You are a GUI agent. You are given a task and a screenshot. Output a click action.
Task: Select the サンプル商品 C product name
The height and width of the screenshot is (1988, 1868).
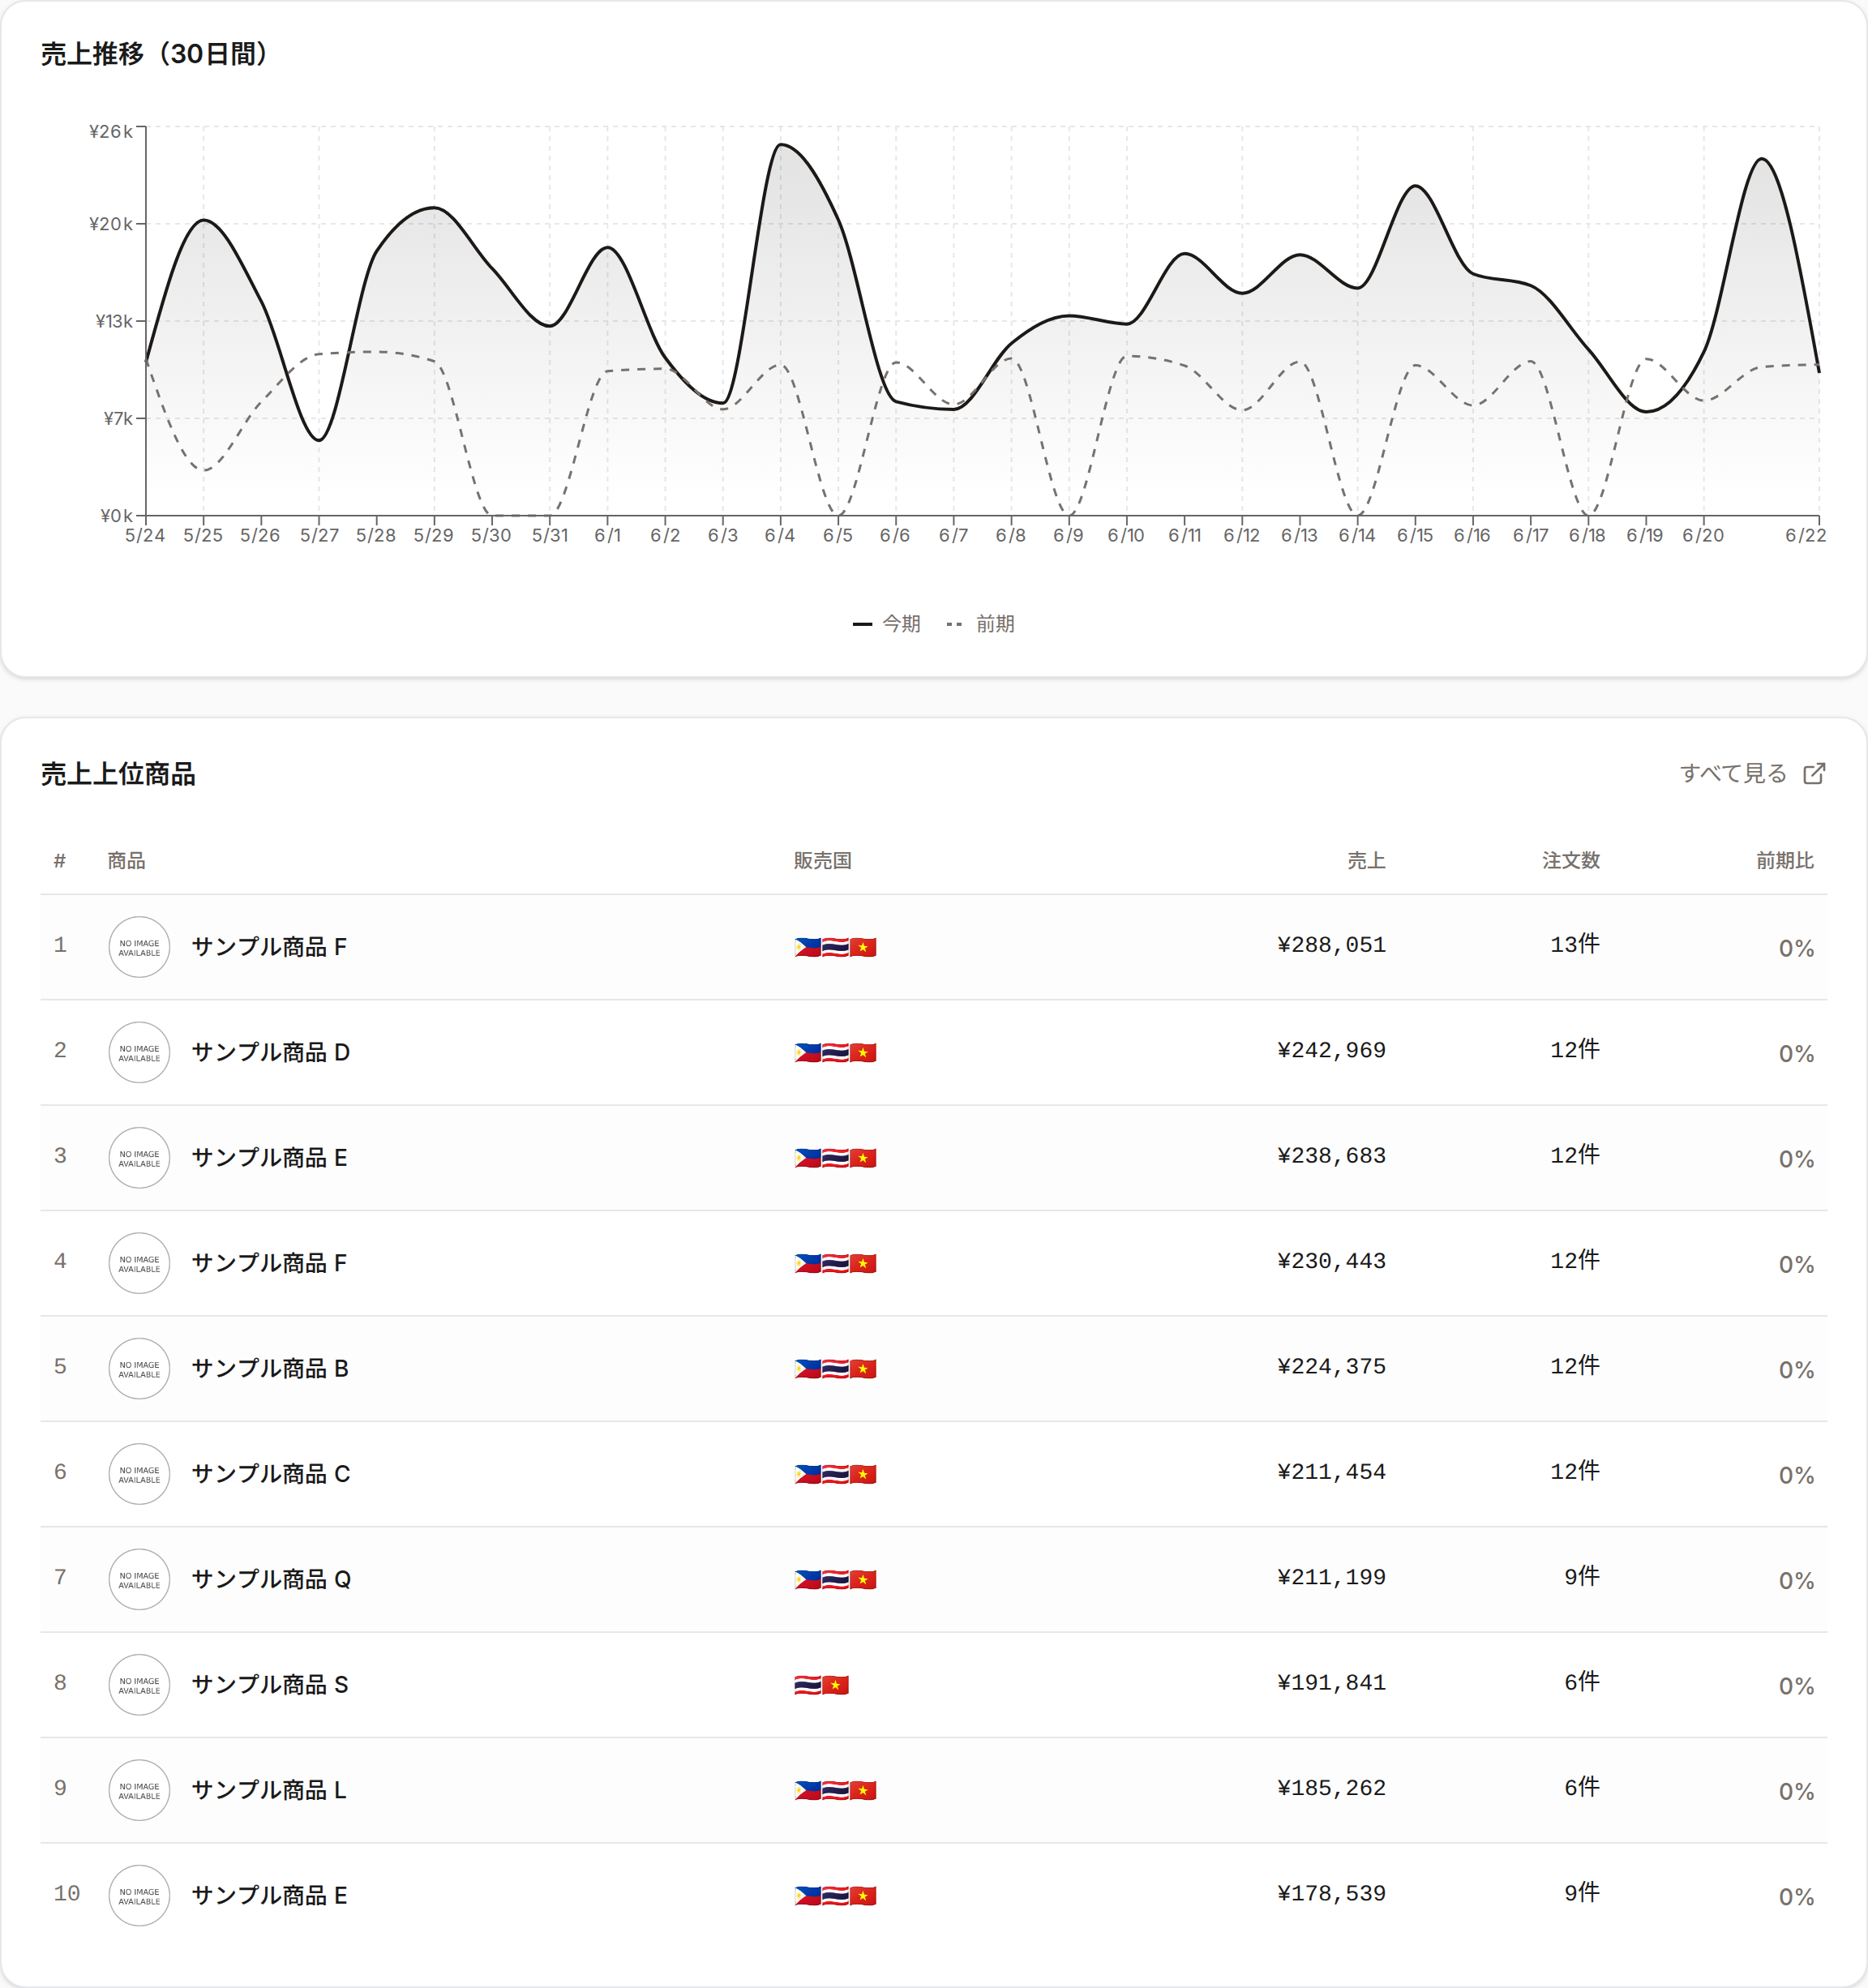point(270,1474)
